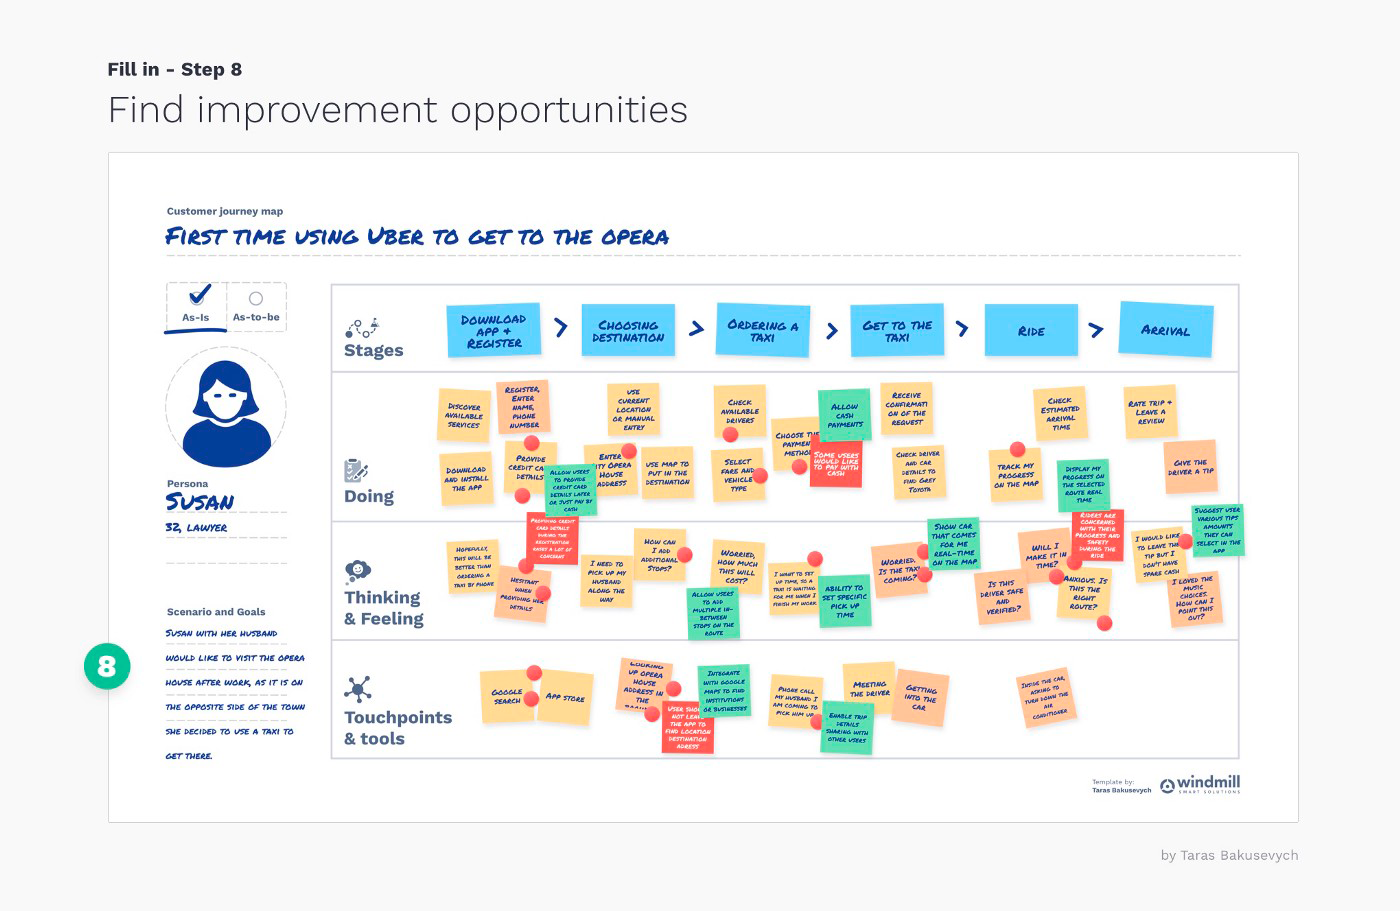The image size is (1400, 911).
Task: Click the 'How can I add additional stops?' note
Action: point(660,554)
